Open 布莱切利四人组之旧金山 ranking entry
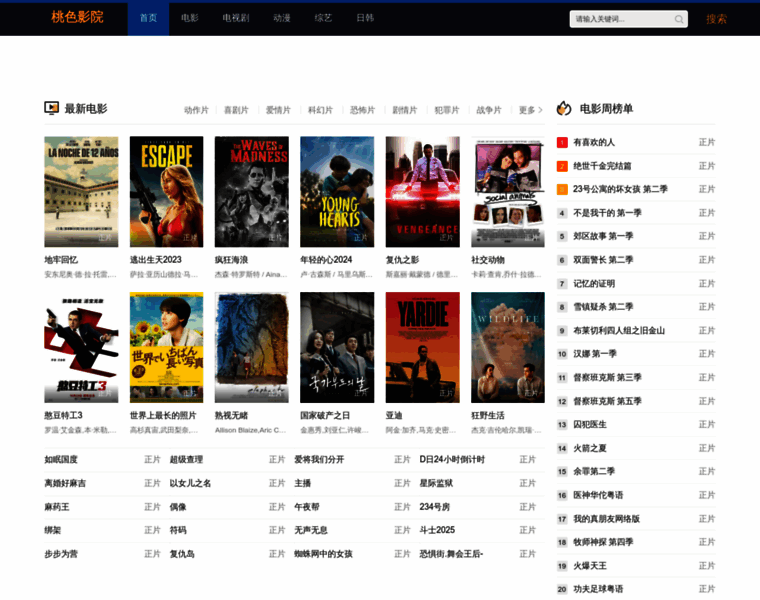Image resolution: width=760 pixels, height=600 pixels. pyautogui.click(x=618, y=331)
